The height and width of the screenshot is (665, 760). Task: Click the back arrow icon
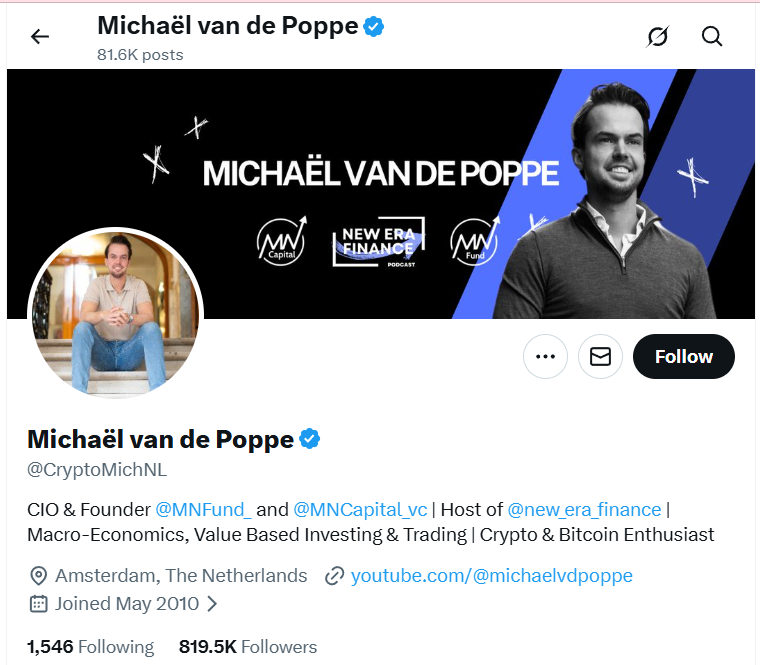(x=40, y=37)
